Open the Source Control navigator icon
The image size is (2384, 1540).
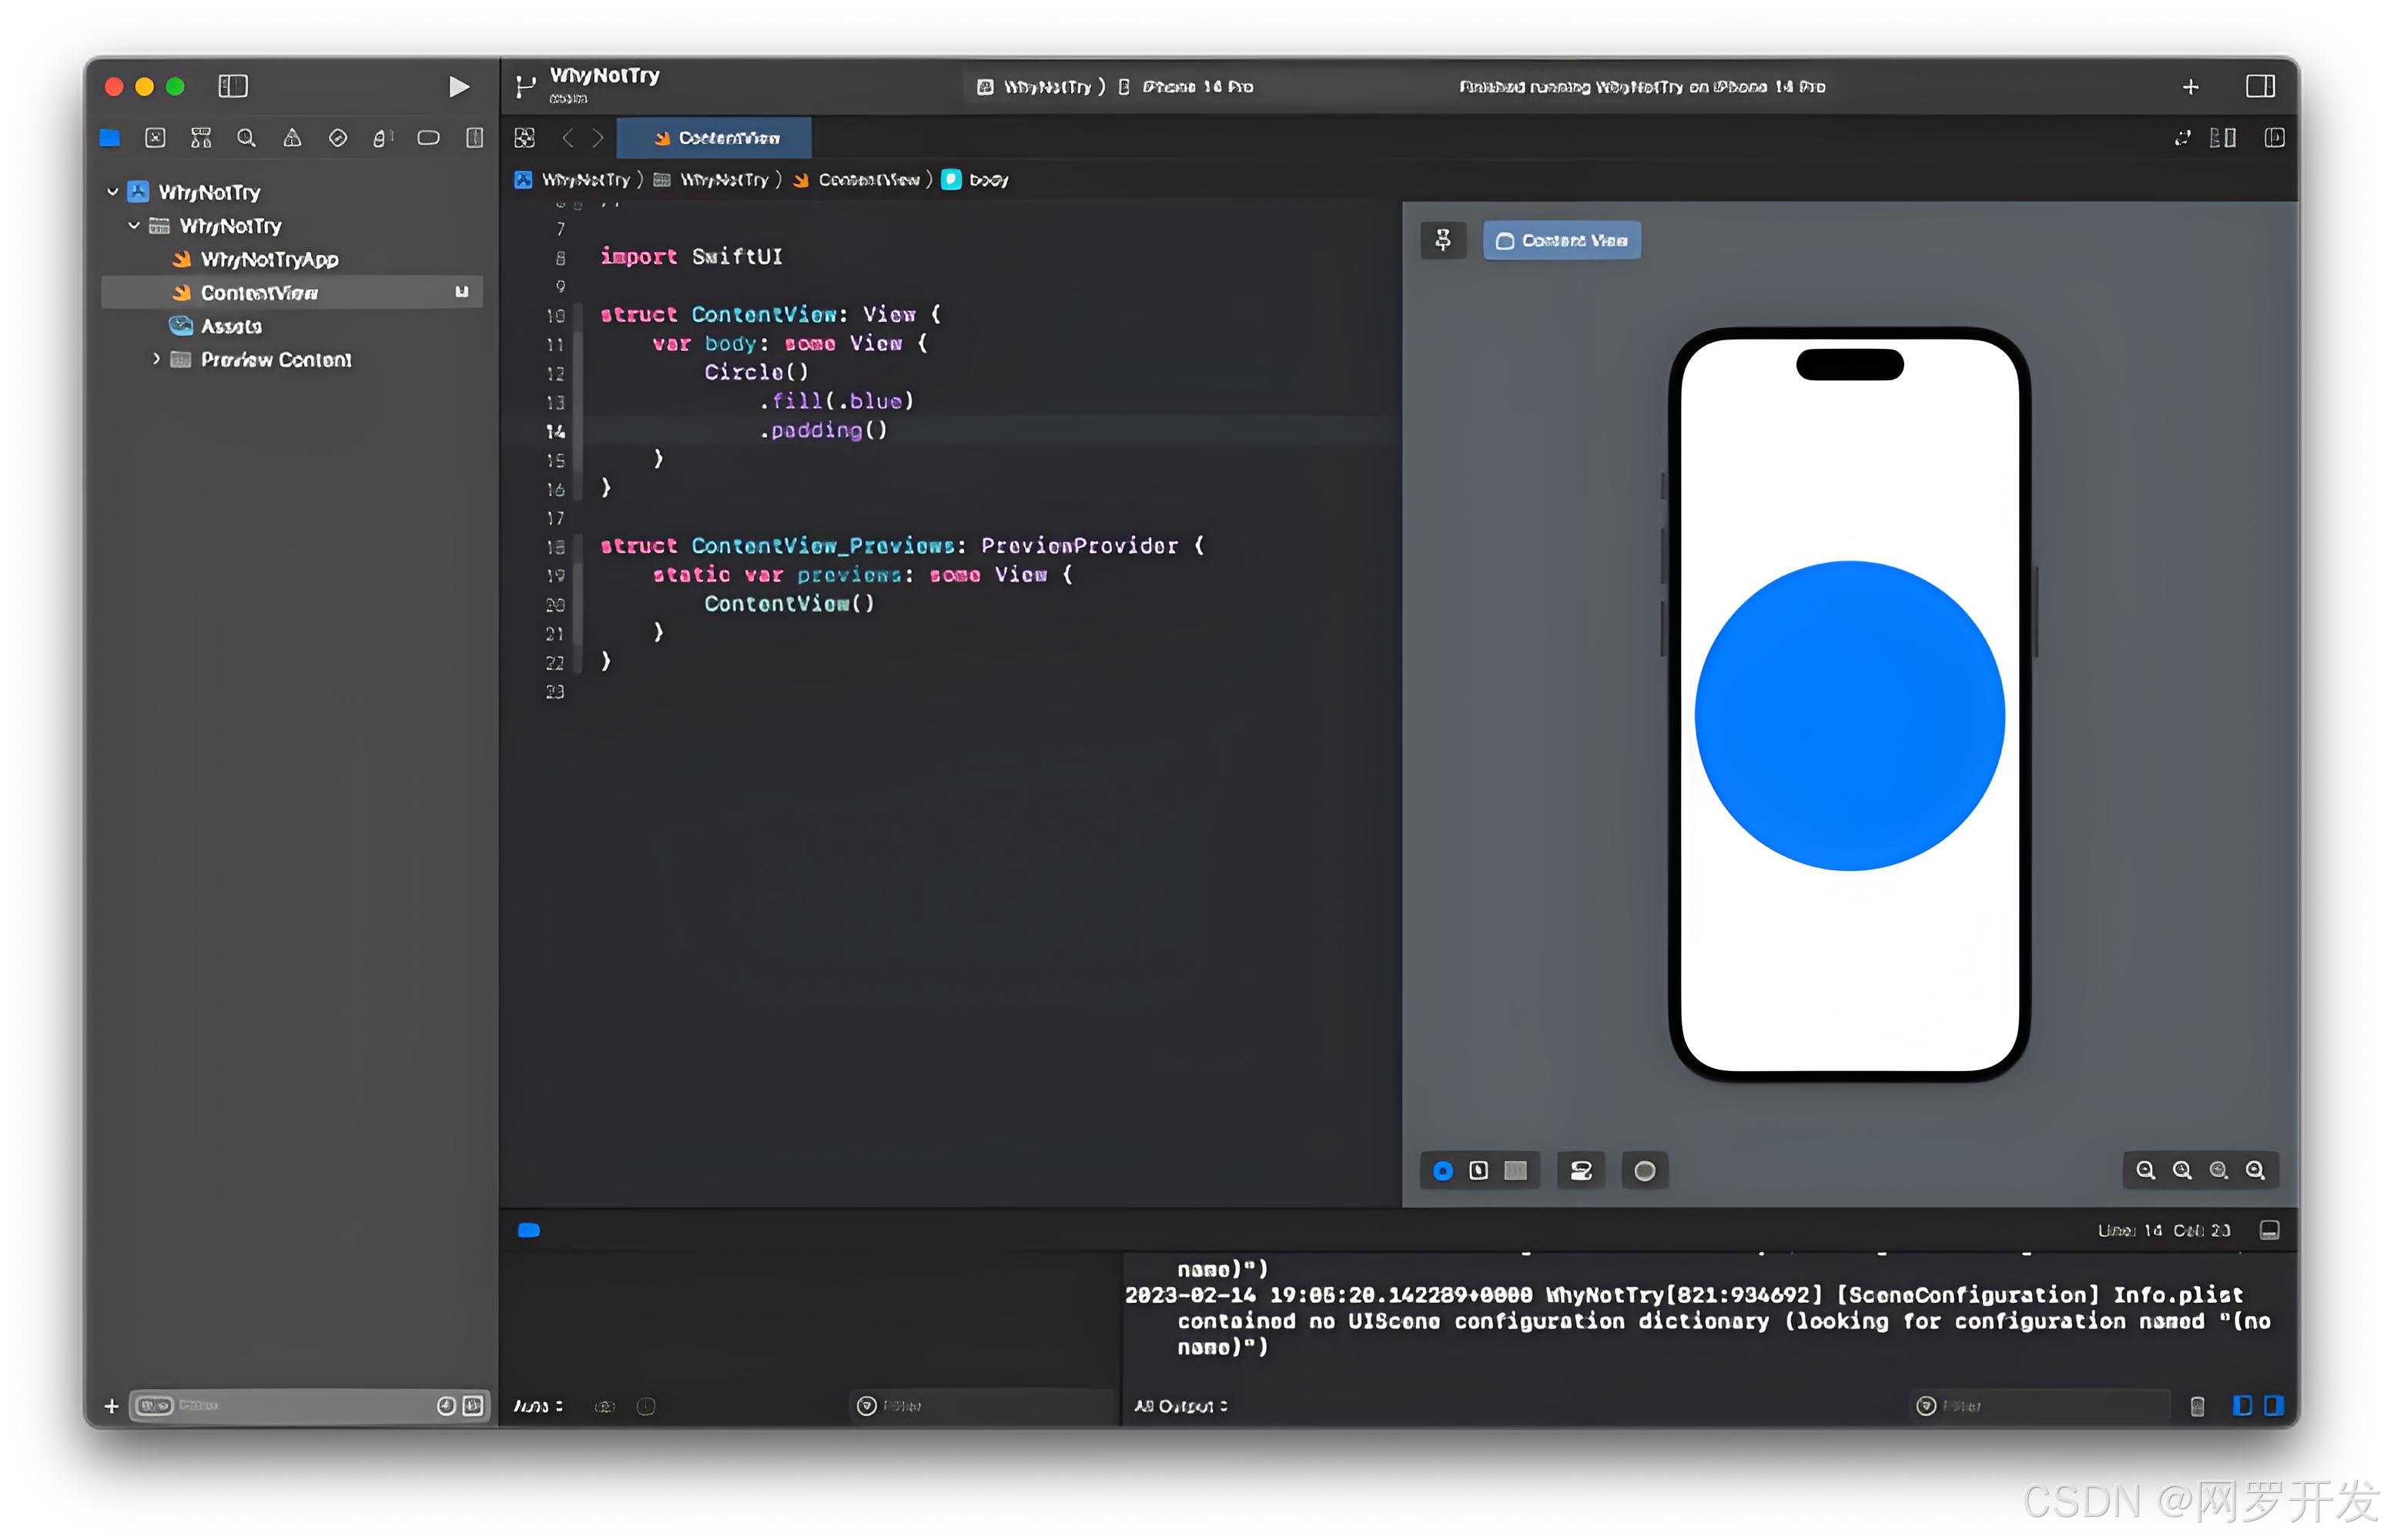[x=155, y=138]
